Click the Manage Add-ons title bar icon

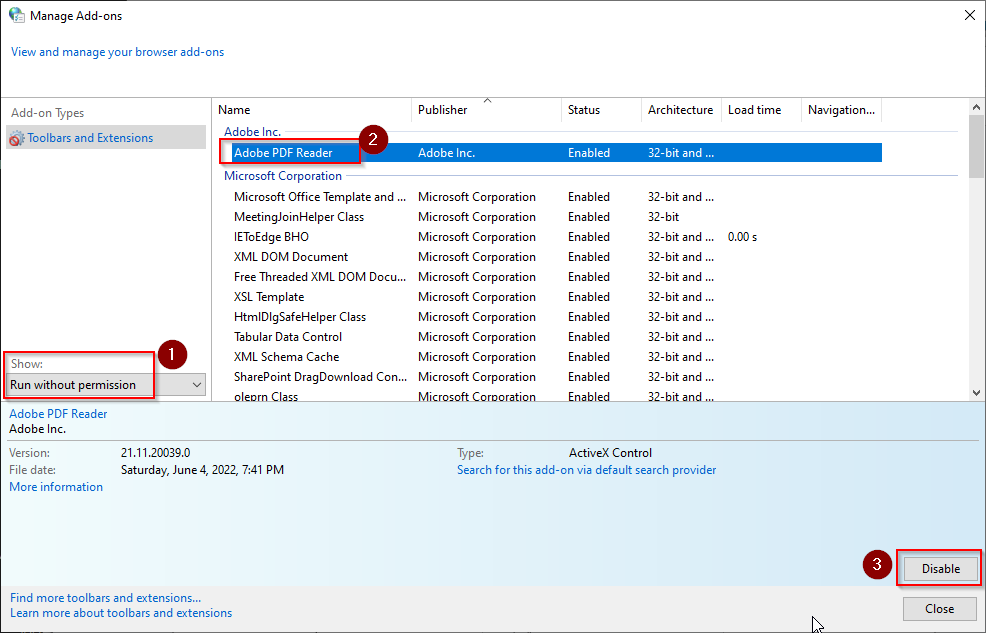pyautogui.click(x=16, y=15)
